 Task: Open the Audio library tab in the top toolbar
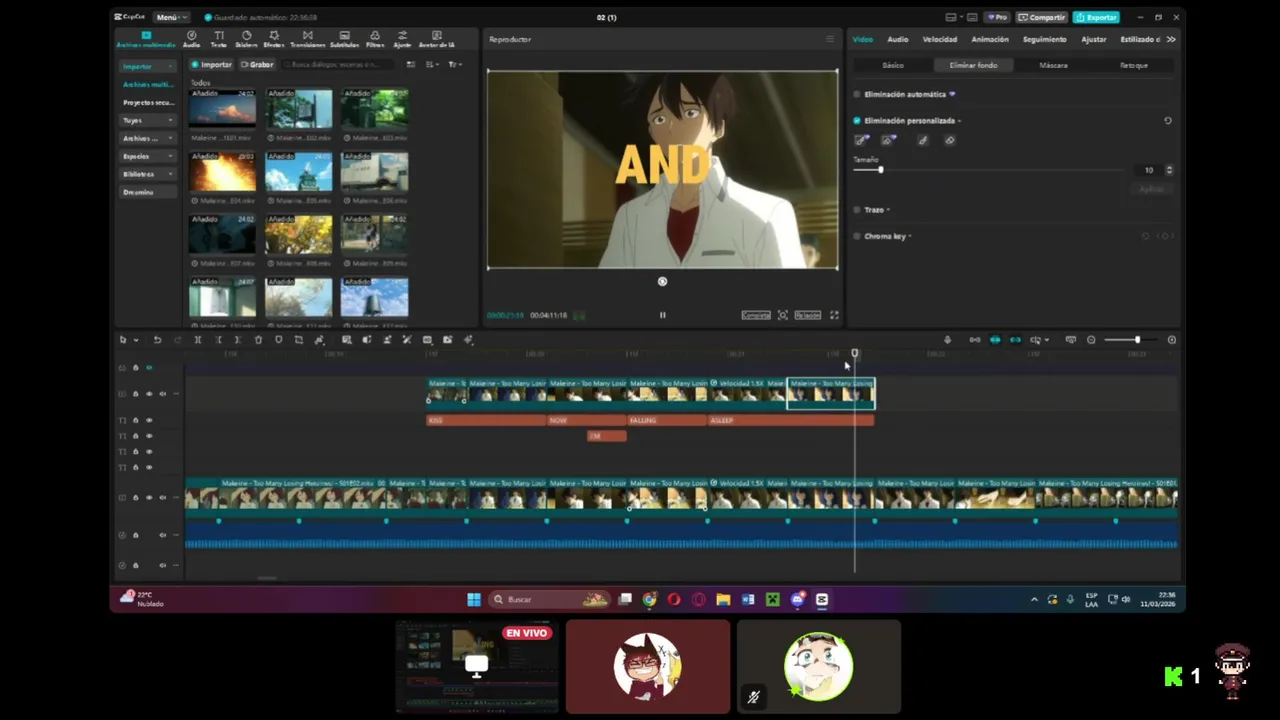(191, 39)
